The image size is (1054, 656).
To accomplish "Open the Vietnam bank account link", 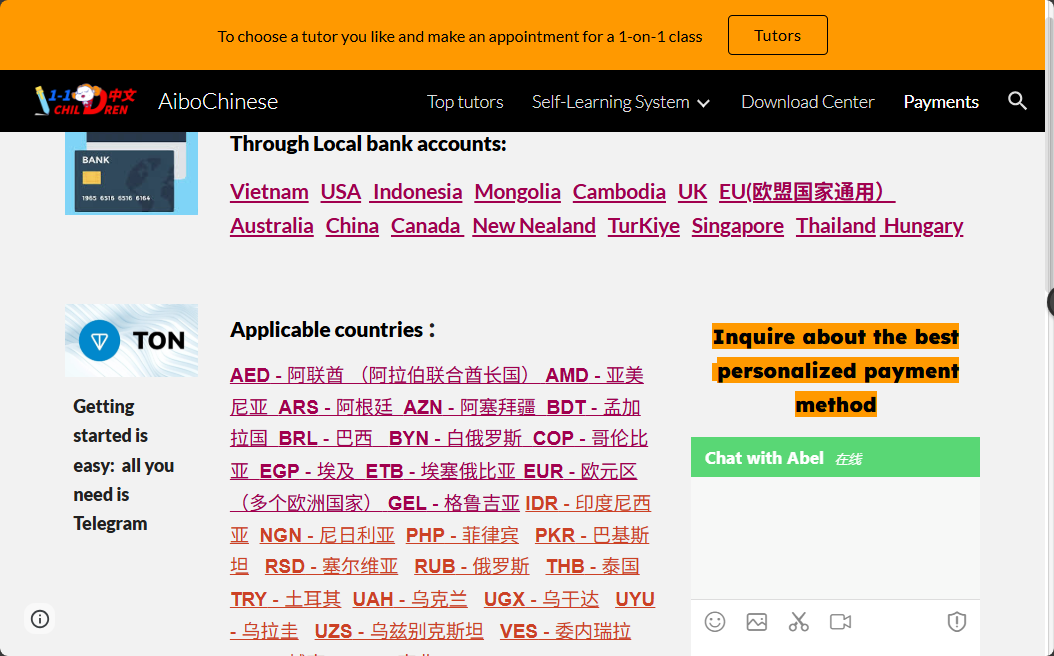I will (269, 192).
